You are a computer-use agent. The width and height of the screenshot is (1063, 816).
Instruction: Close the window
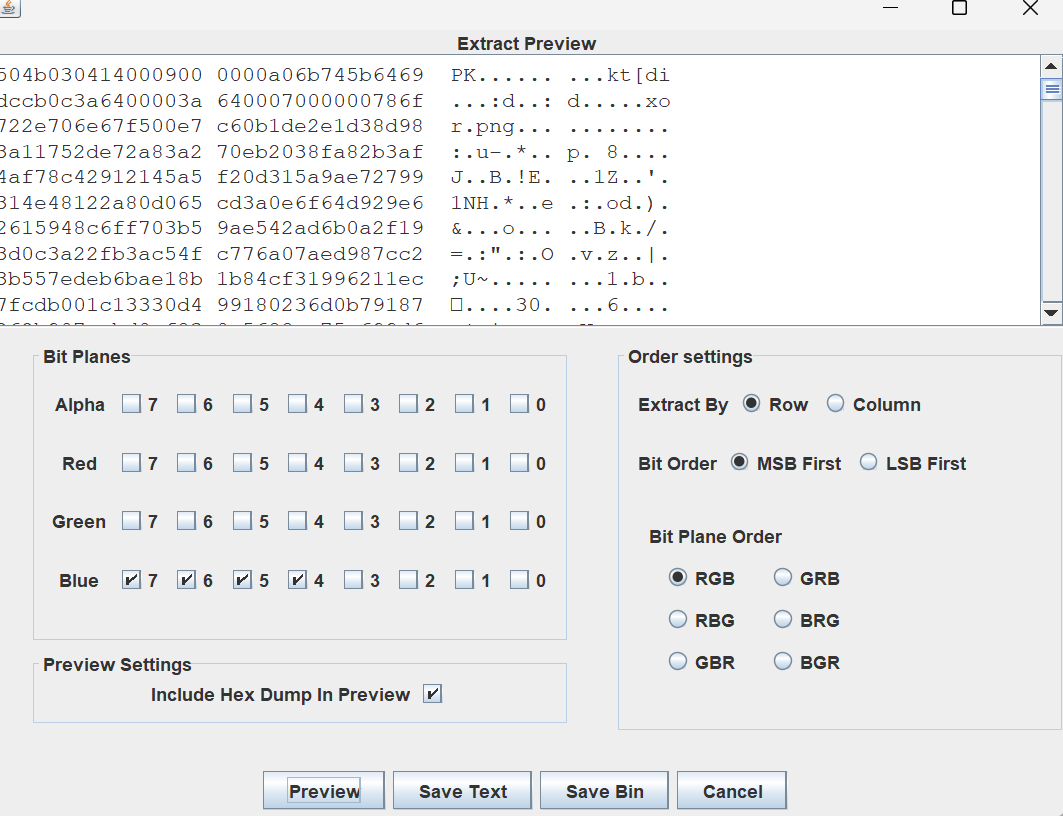point(1030,7)
